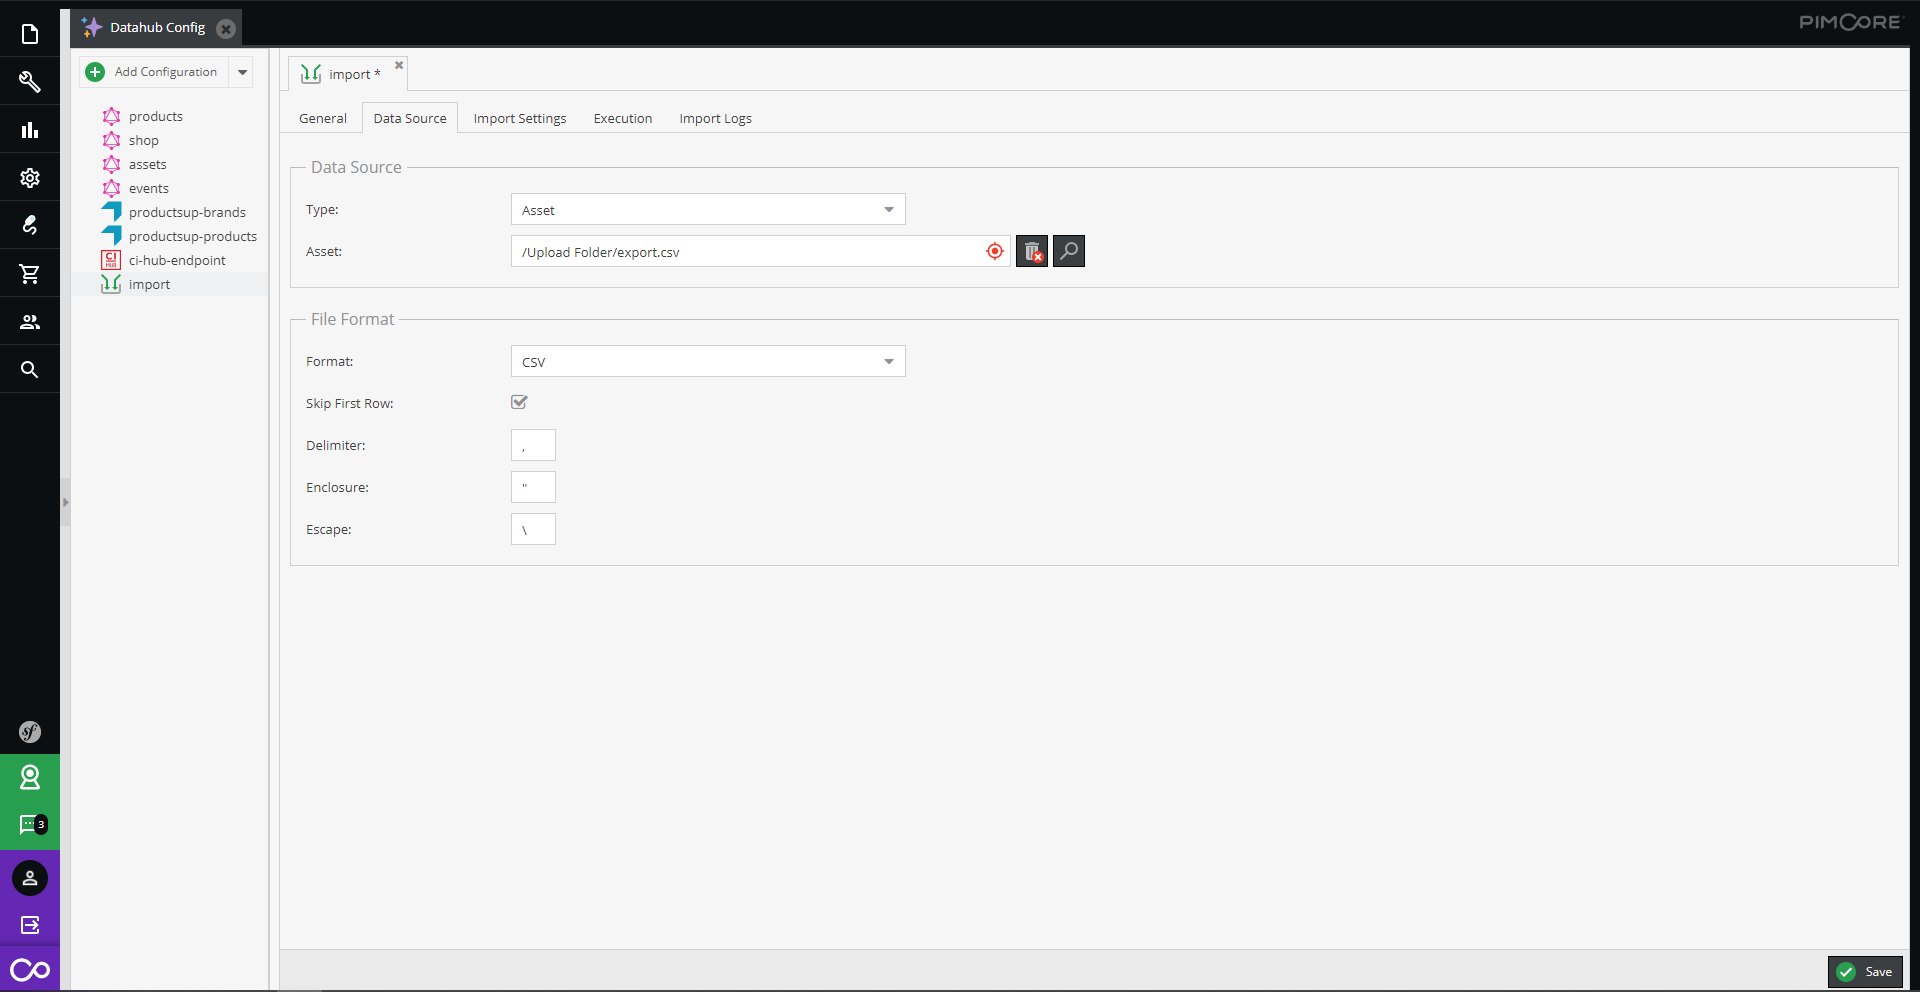Screen dimensions: 1920x992
Task: Open the Ecommerce shopping cart icon
Action: pos(30,274)
